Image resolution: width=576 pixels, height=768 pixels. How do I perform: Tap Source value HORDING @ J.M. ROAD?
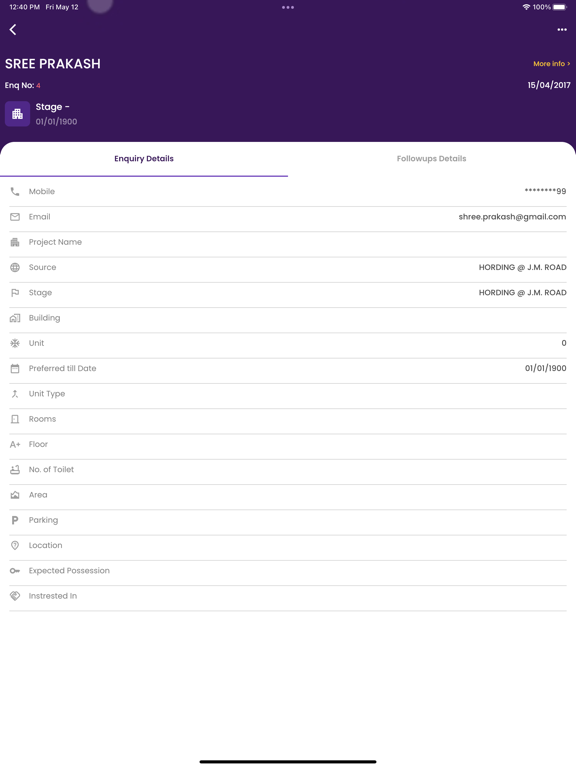pos(523,267)
